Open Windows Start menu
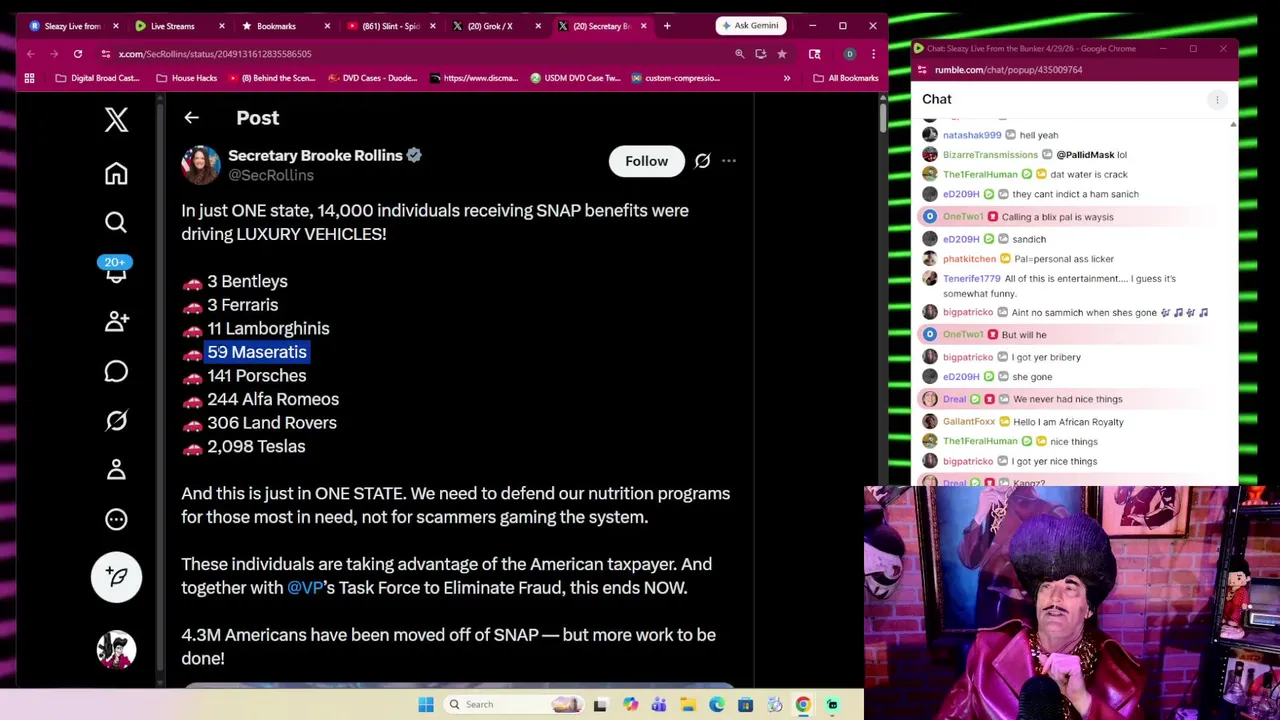This screenshot has width=1280, height=720. [426, 705]
